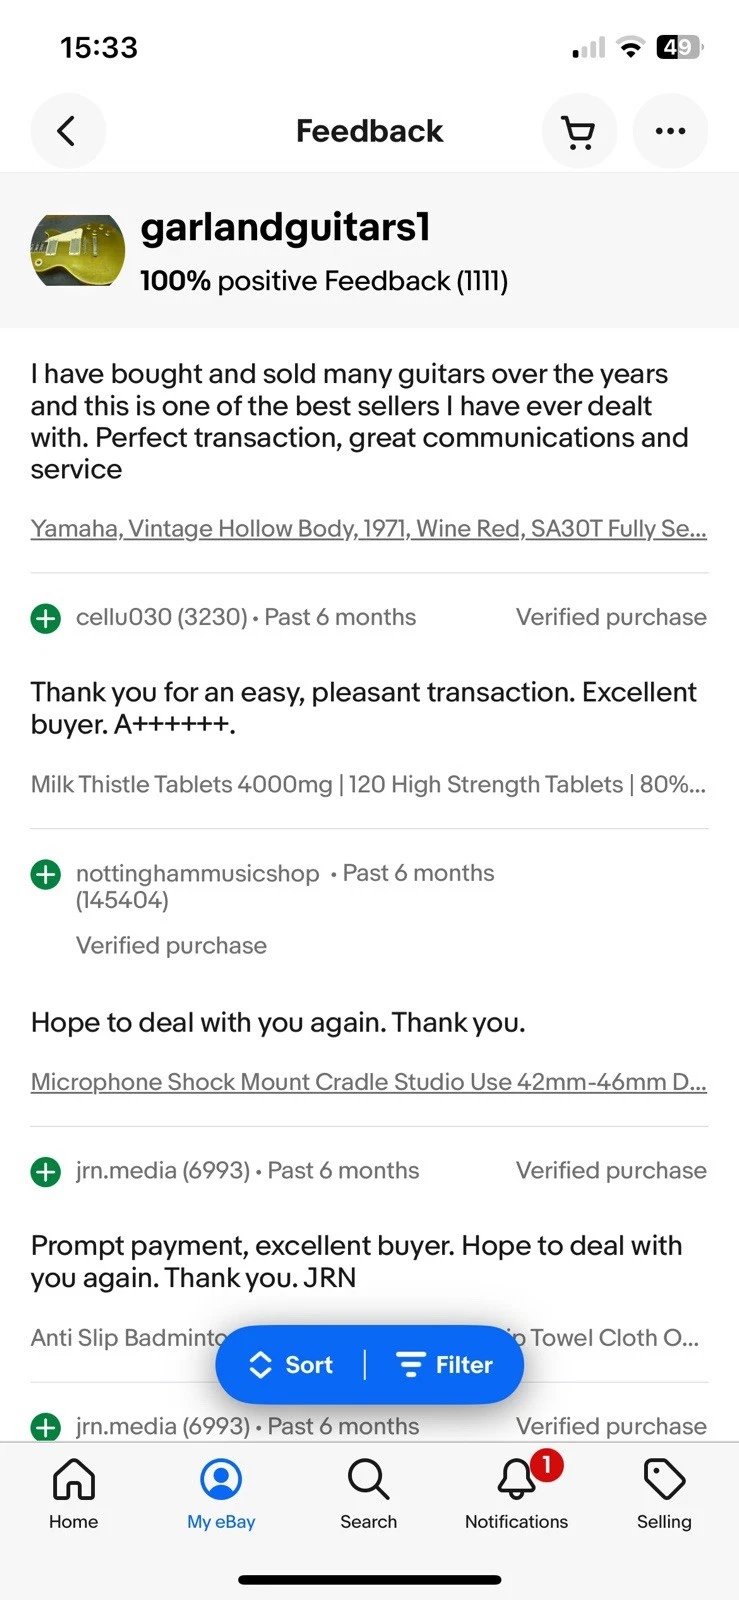This screenshot has width=739, height=1600.
Task: Open the Sort options
Action: tap(290, 1365)
